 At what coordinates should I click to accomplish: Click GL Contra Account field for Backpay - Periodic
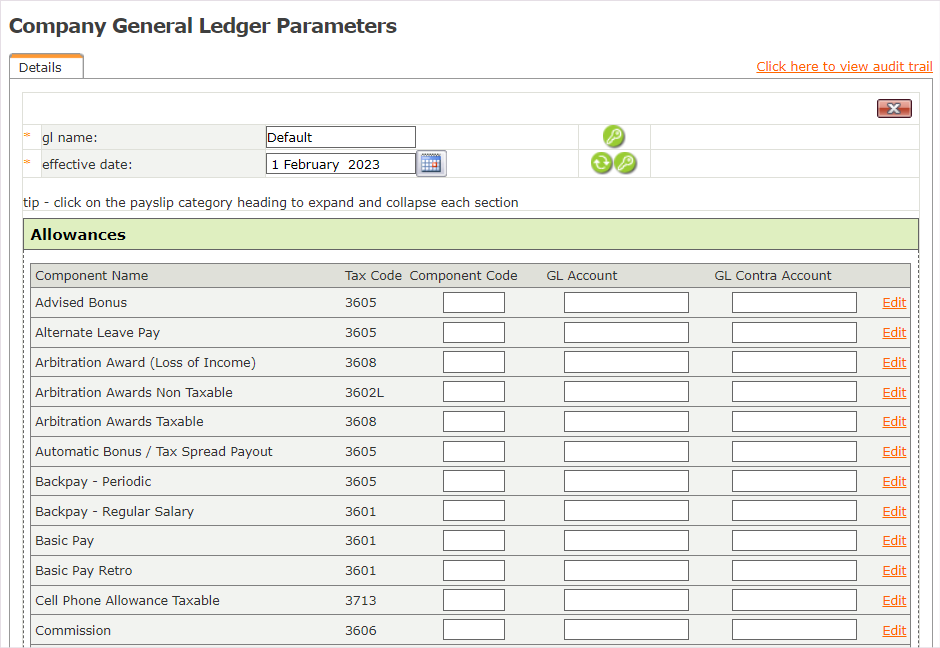pos(794,482)
